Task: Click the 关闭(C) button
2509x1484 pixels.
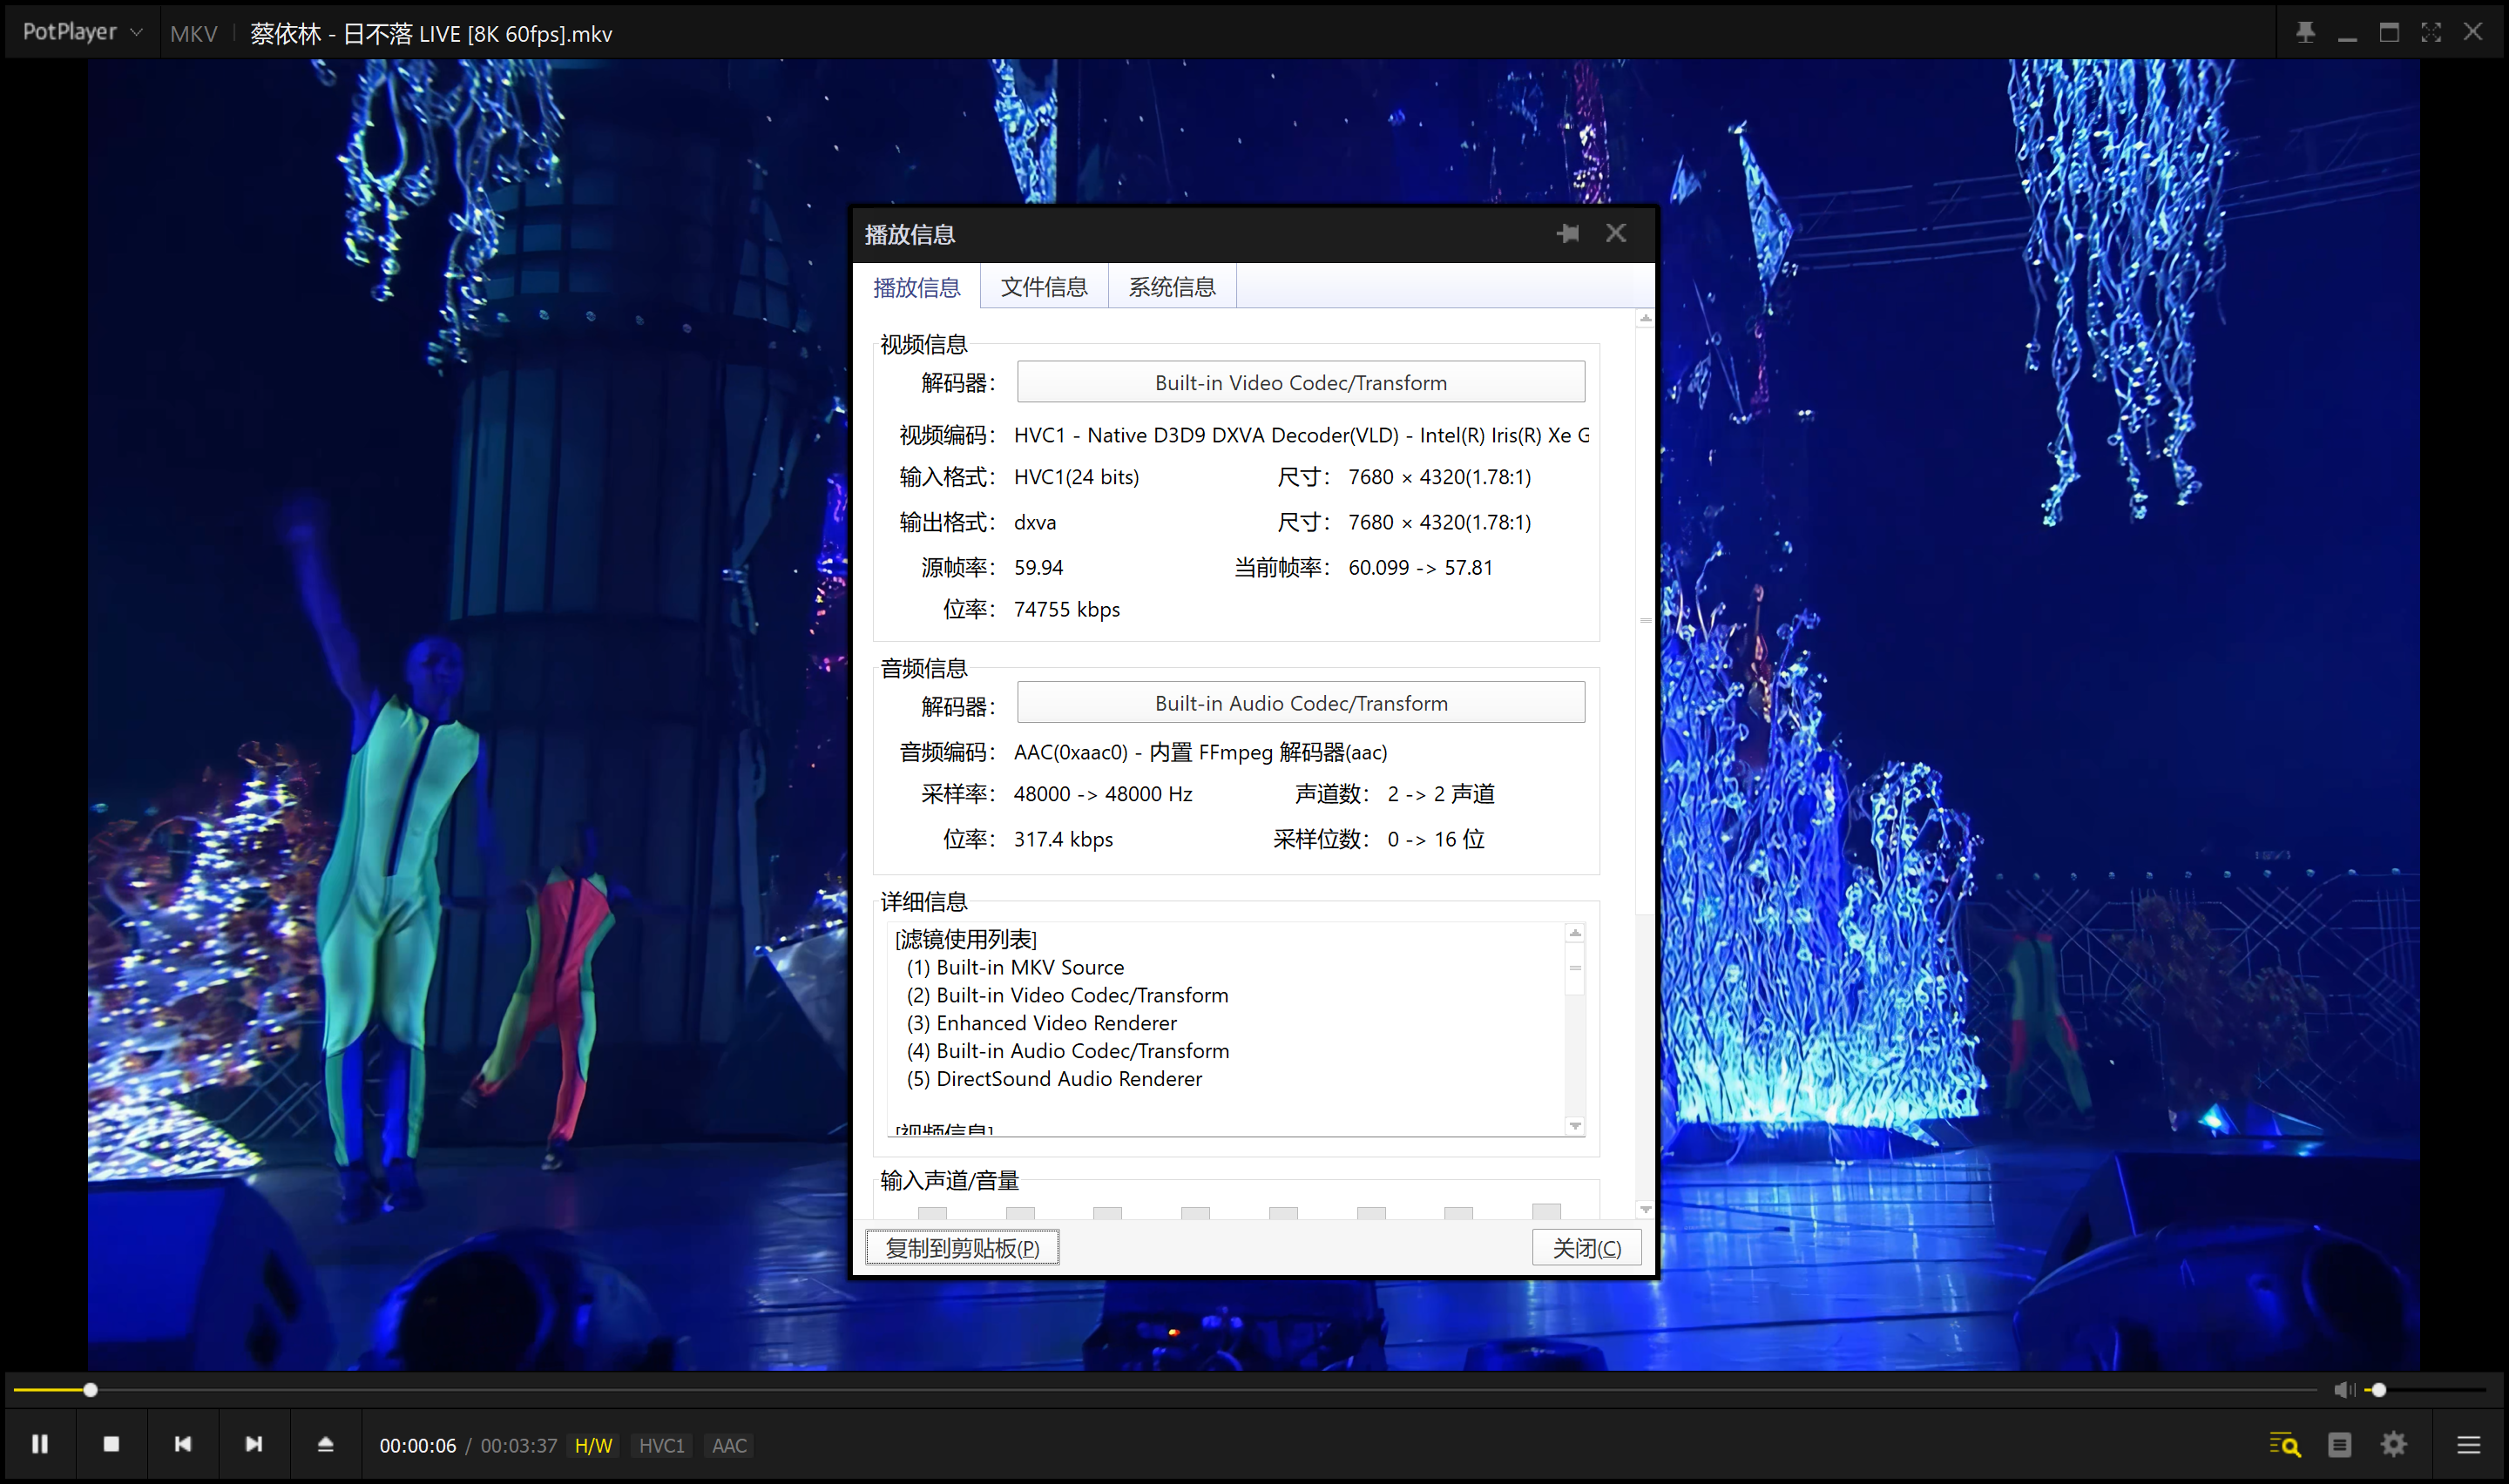Action: click(1586, 1248)
